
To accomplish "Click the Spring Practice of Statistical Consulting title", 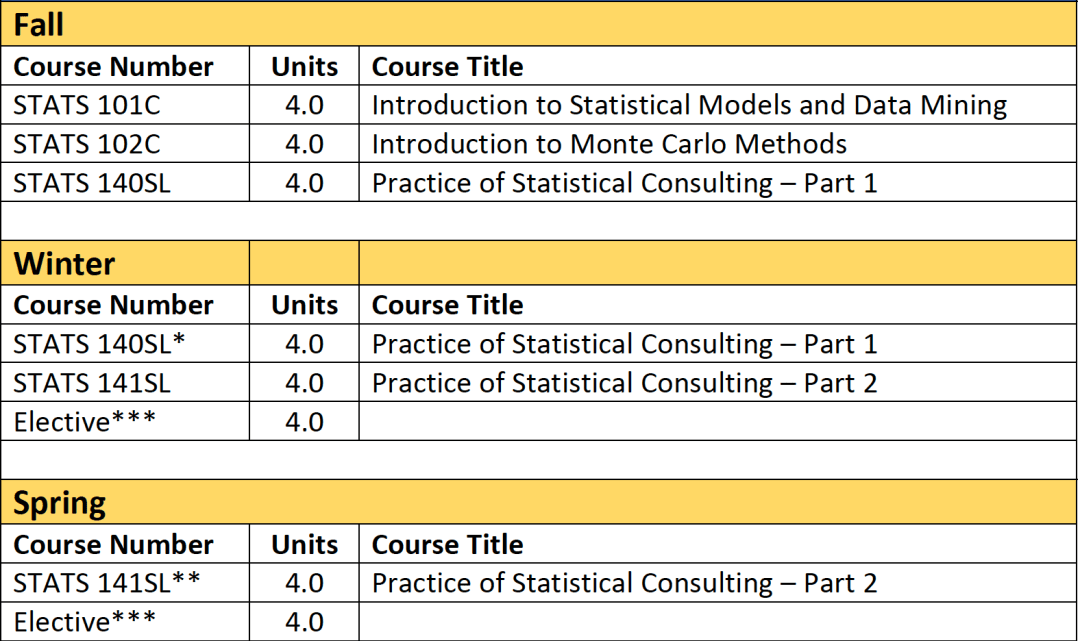I will (624, 583).
